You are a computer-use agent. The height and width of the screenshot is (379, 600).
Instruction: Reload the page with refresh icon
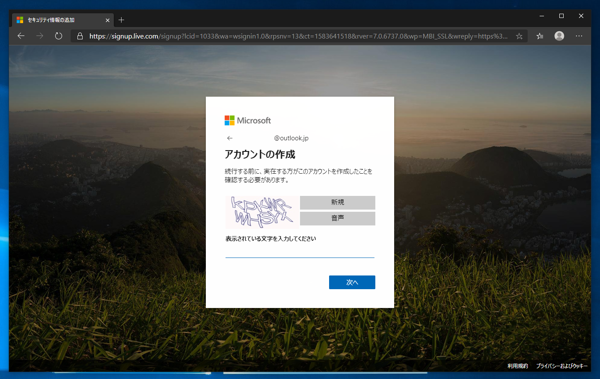[x=58, y=36]
